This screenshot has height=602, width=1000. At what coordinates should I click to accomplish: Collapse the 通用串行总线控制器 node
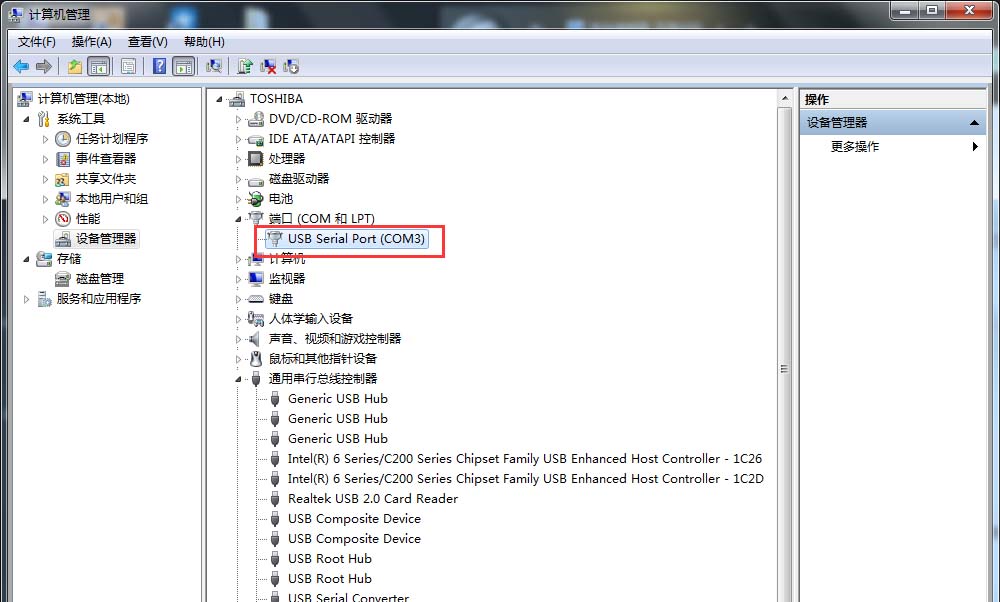239,379
